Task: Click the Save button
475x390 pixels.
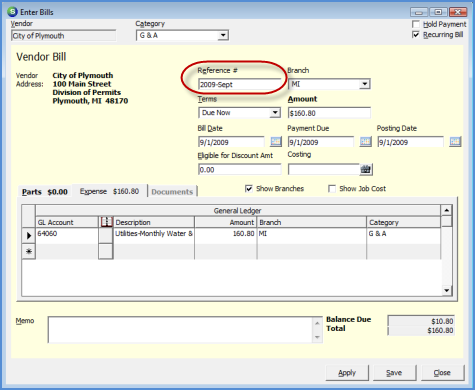Action: [394, 373]
